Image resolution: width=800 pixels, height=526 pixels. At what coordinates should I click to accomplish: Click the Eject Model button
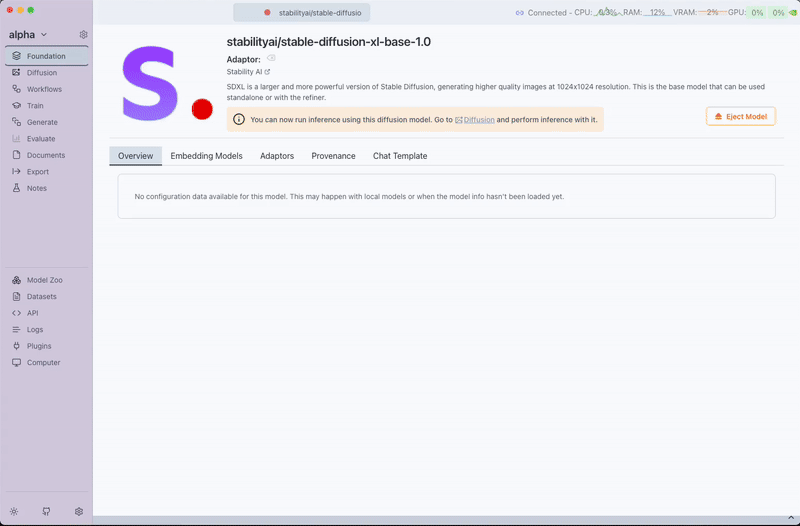pyautogui.click(x=740, y=117)
